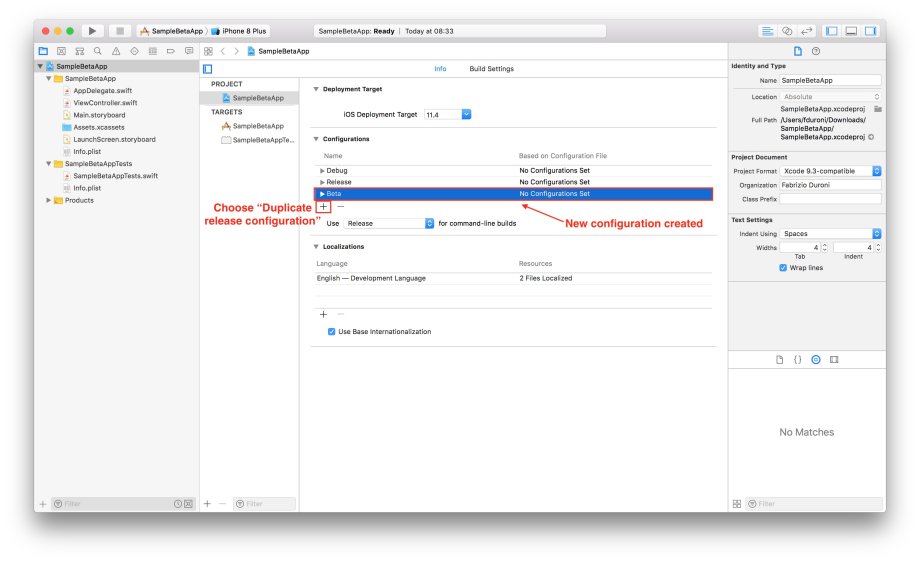Increase the Tab width stepper
The height and width of the screenshot is (561, 920).
(824, 245)
